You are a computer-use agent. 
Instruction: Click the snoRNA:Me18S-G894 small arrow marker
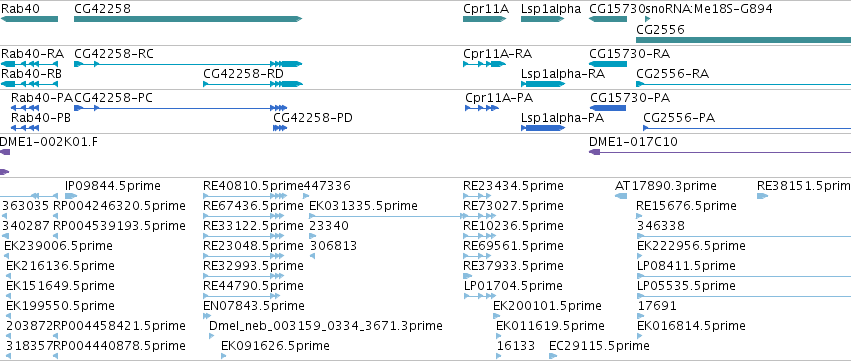tap(647, 19)
